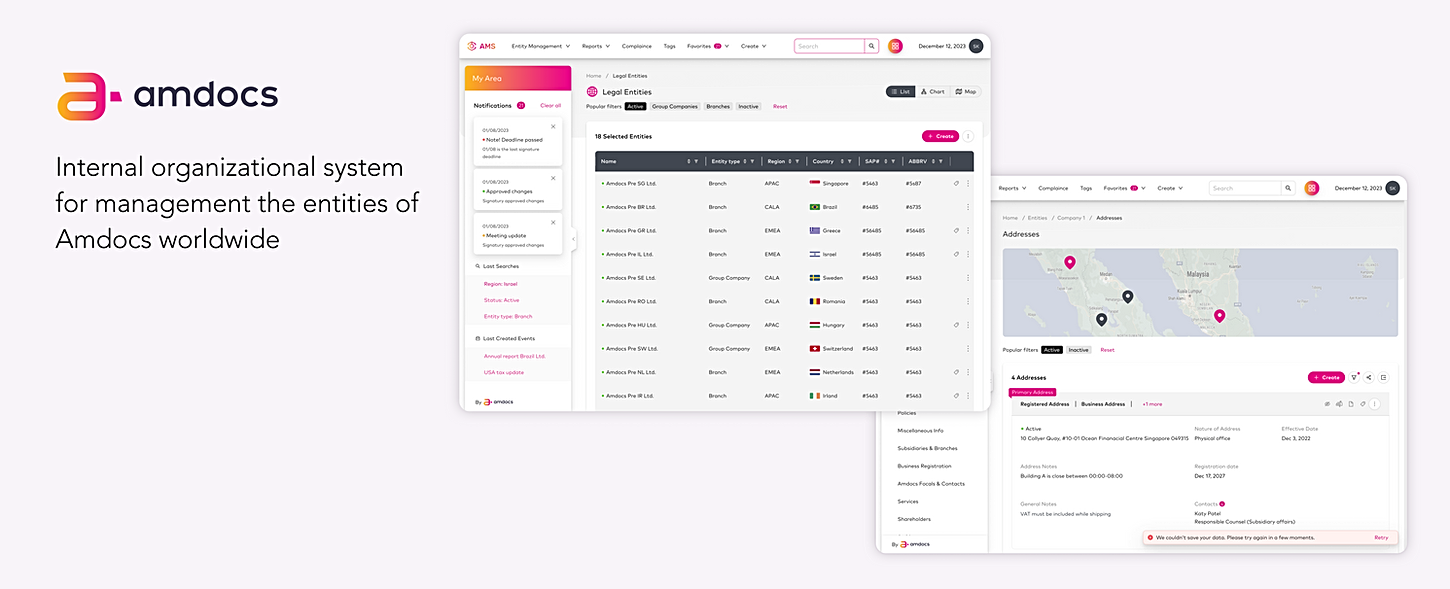The image size is (1450, 589).
Task: Open row menu for Amdocs Pre SW Ltd.
Action: pos(968,349)
